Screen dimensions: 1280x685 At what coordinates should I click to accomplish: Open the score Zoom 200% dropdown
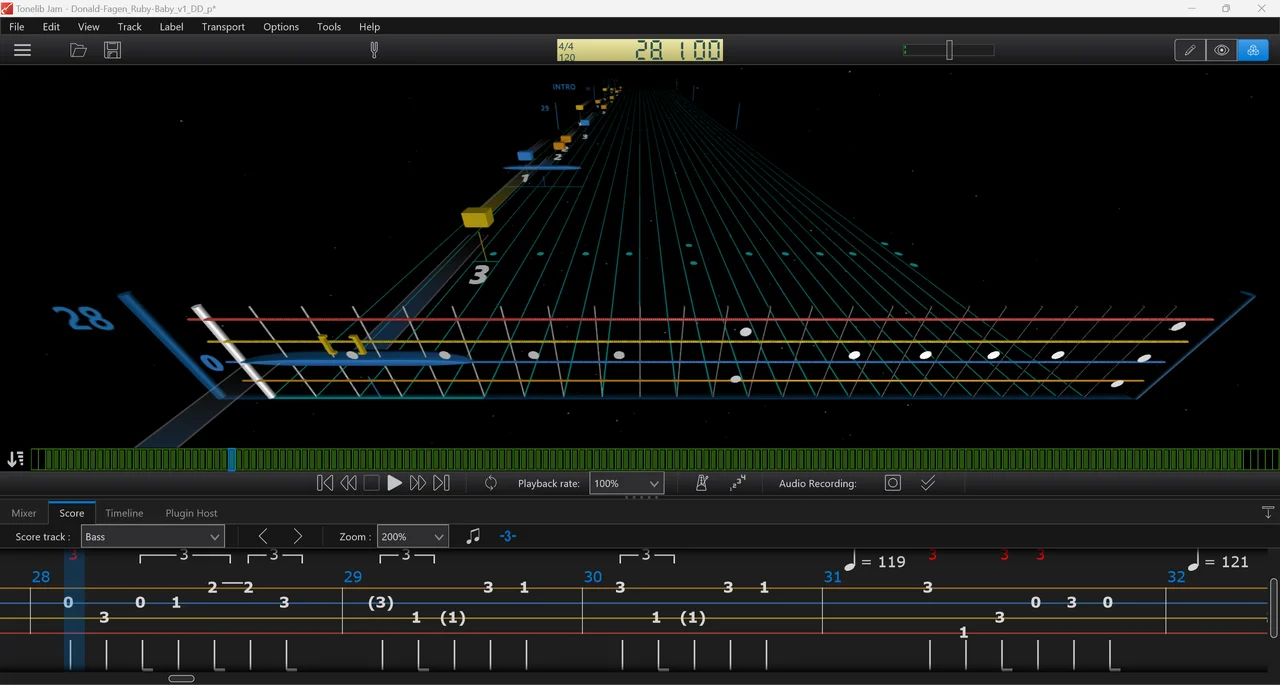click(x=412, y=537)
